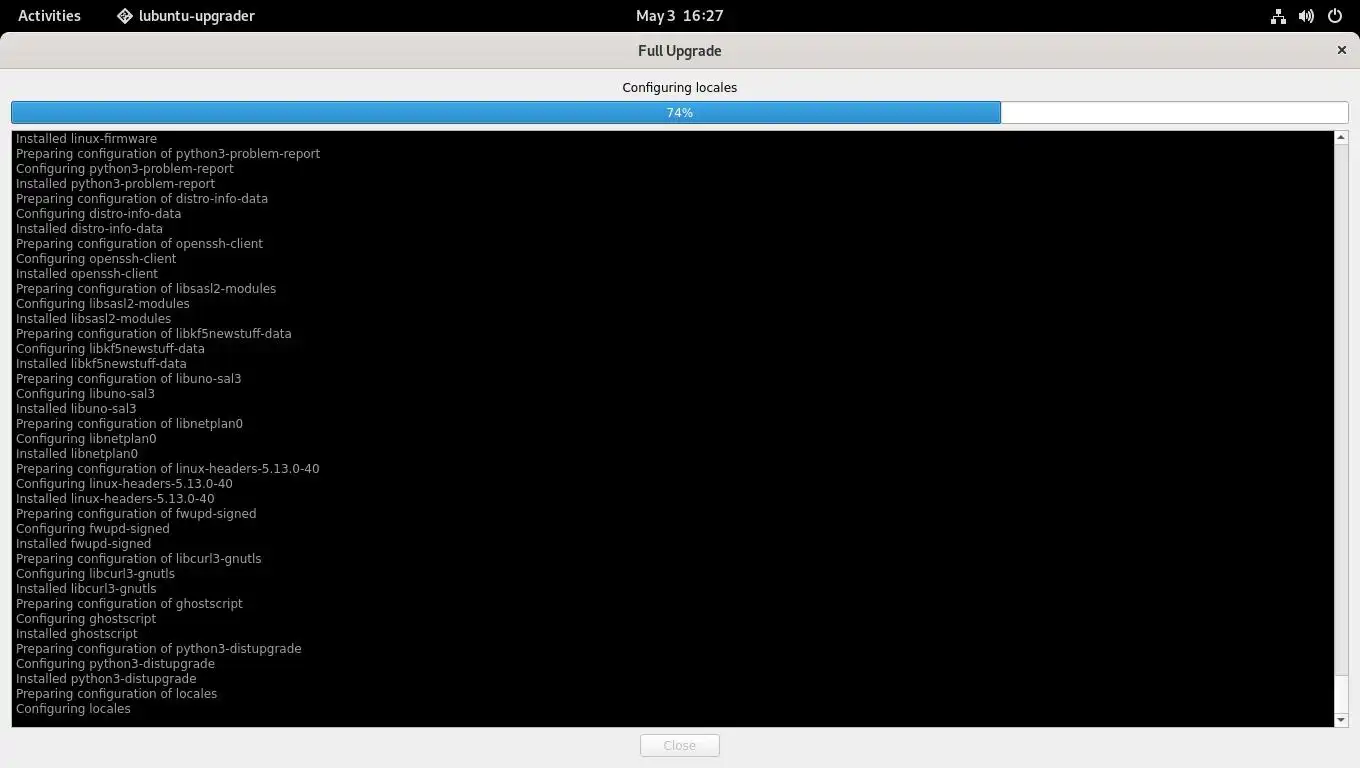
Task: Select the line 'Configuring ghostscript'
Action: click(x=86, y=619)
